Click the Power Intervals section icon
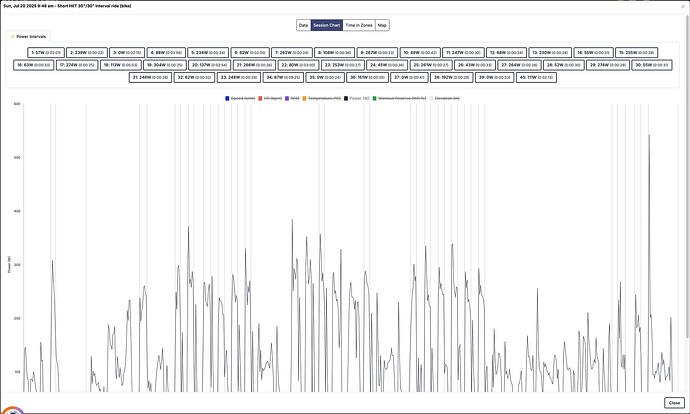This screenshot has width=690, height=414. point(13,36)
